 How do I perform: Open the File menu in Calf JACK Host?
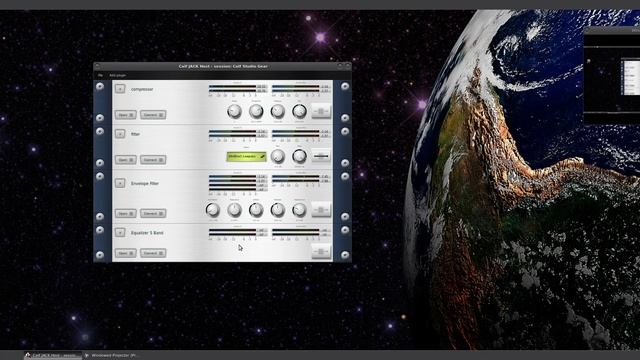click(100, 76)
